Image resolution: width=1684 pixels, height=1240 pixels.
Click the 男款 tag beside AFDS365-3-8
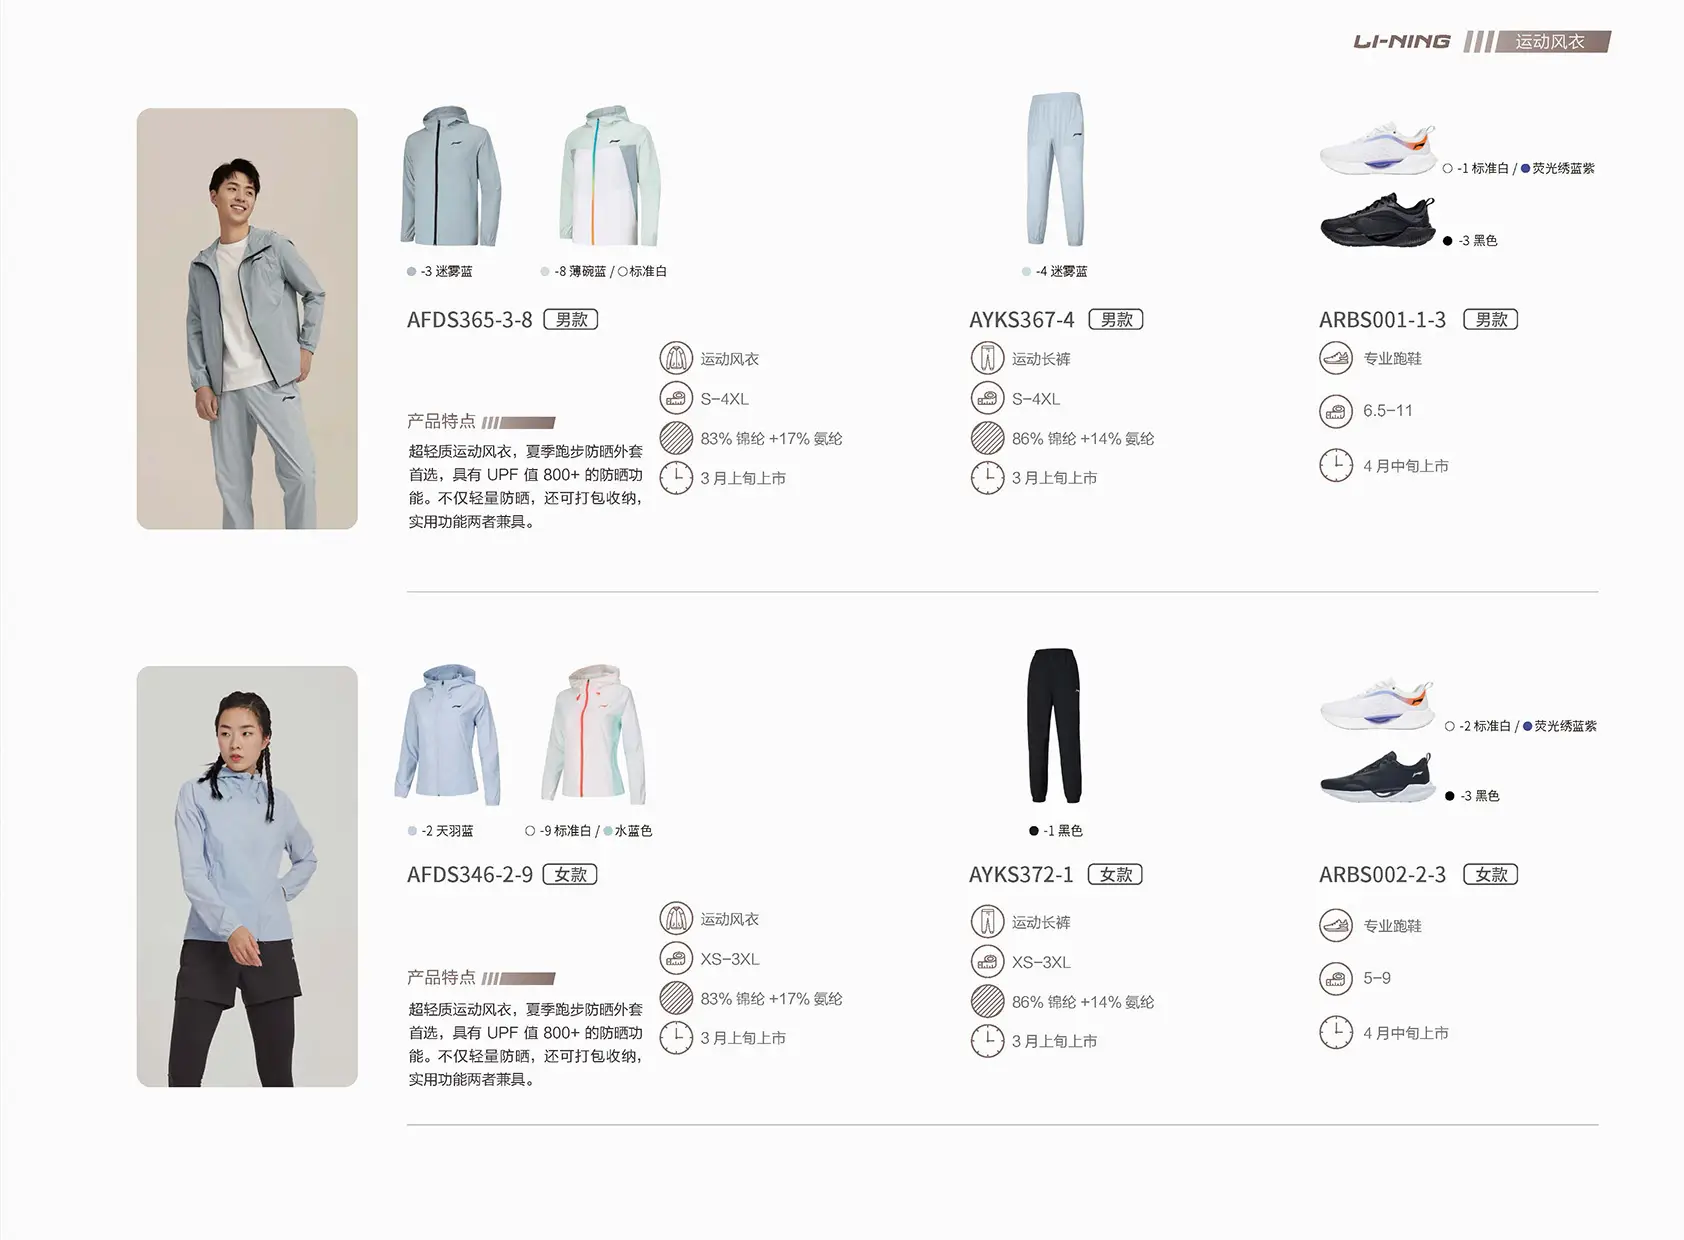571,320
